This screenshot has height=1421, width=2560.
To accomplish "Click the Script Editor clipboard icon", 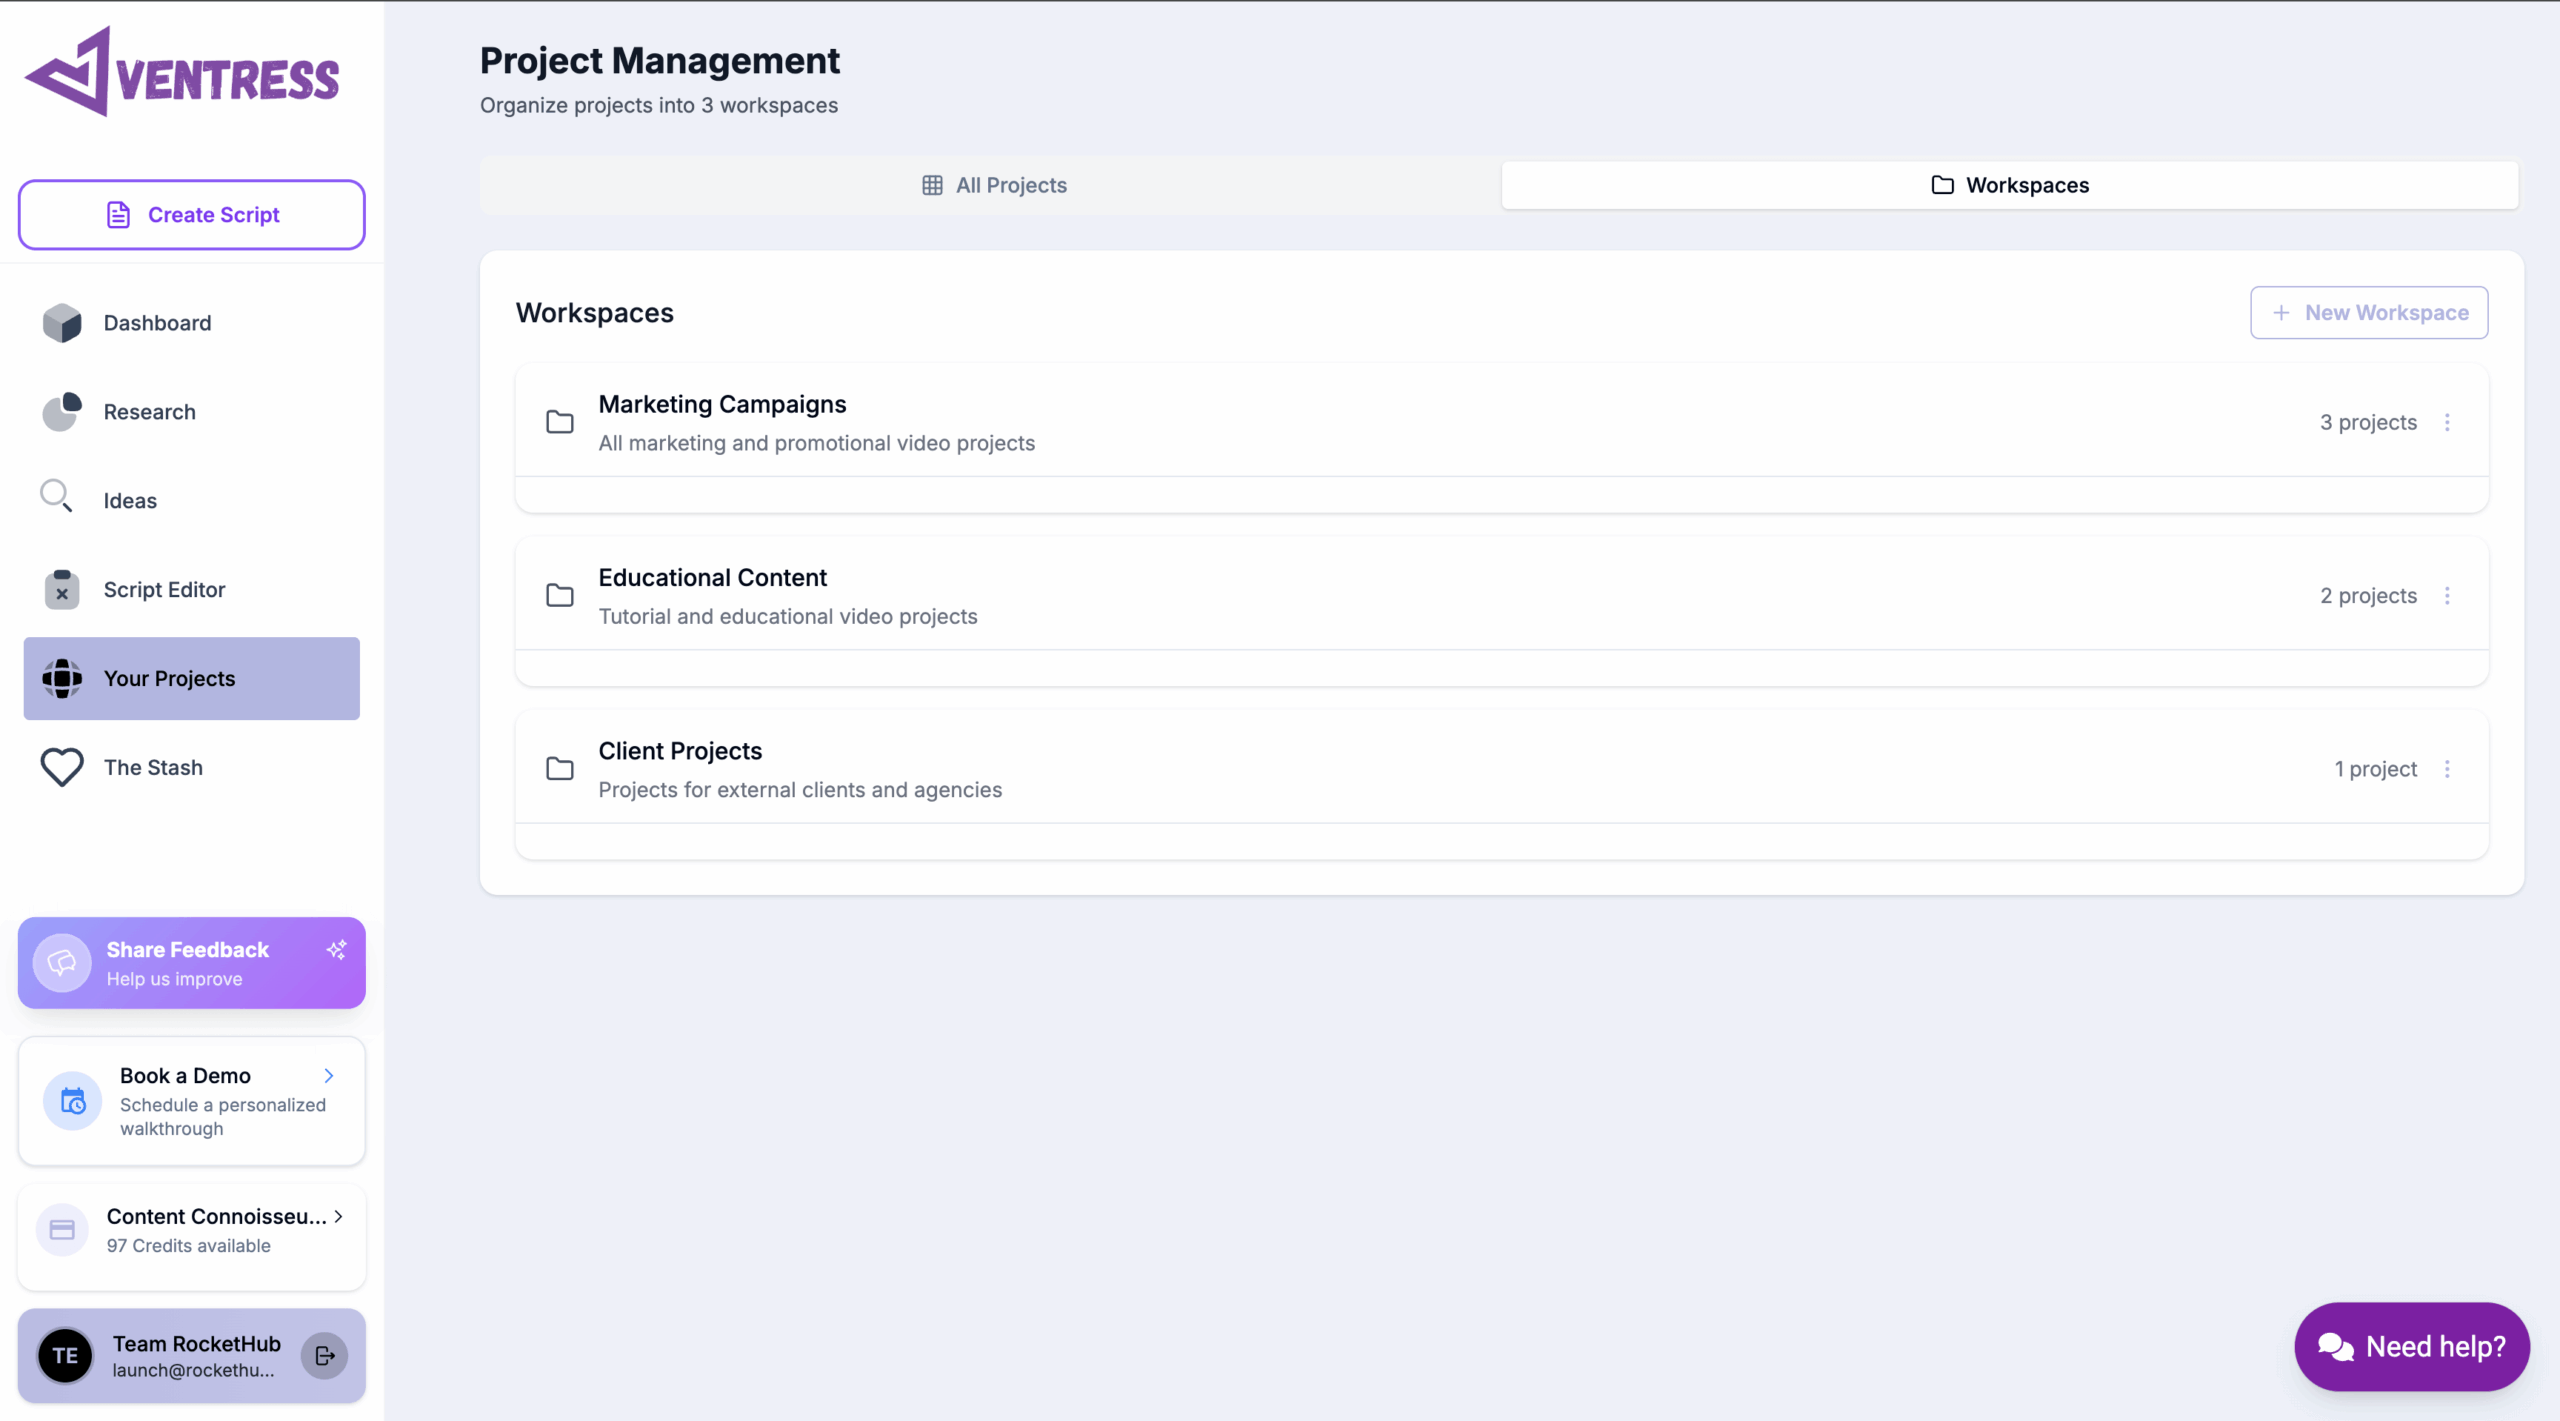I will click(x=62, y=590).
